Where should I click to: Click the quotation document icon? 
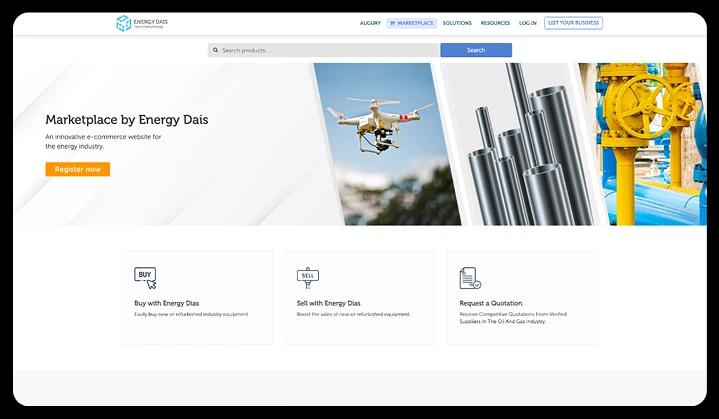click(470, 278)
